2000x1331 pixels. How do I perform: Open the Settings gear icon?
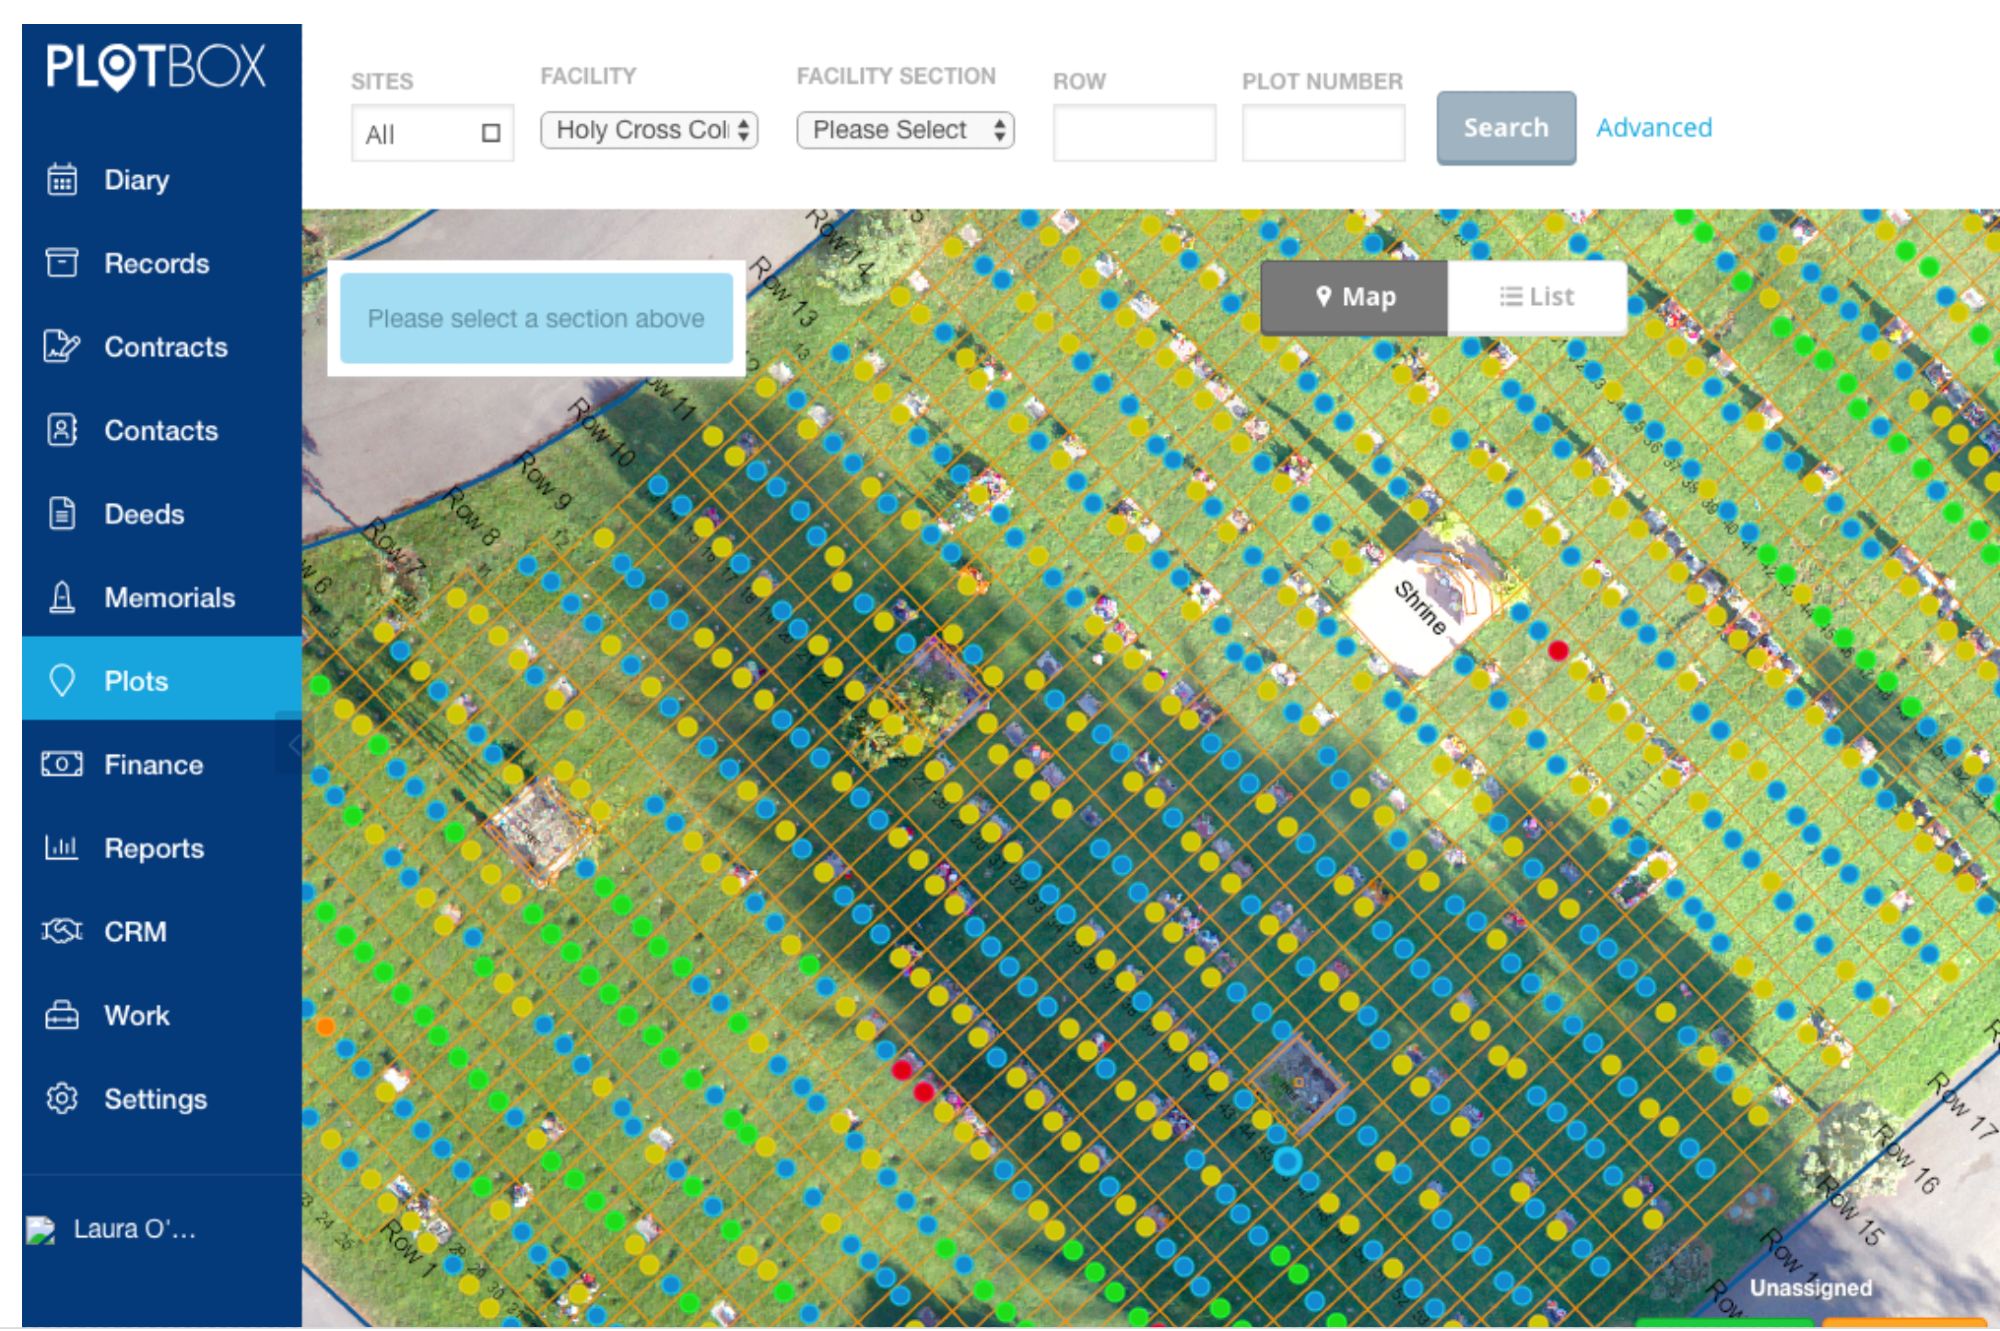tap(62, 1098)
